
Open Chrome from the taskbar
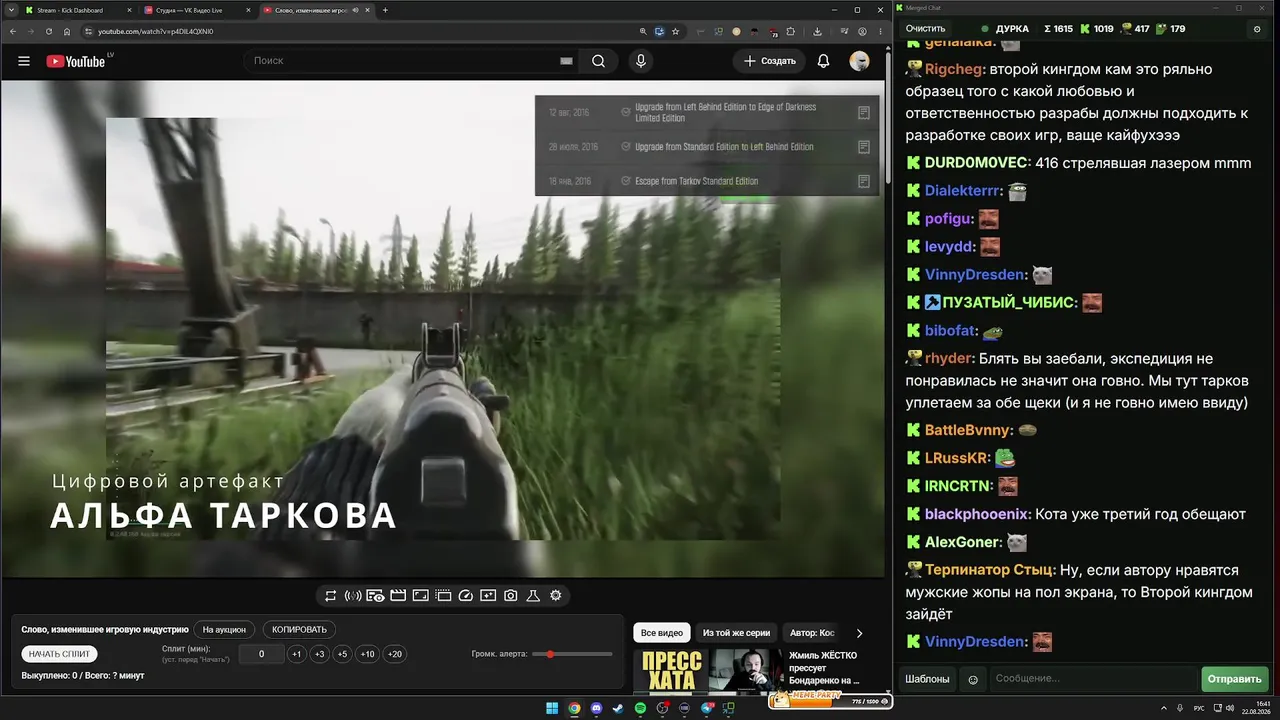click(x=574, y=709)
